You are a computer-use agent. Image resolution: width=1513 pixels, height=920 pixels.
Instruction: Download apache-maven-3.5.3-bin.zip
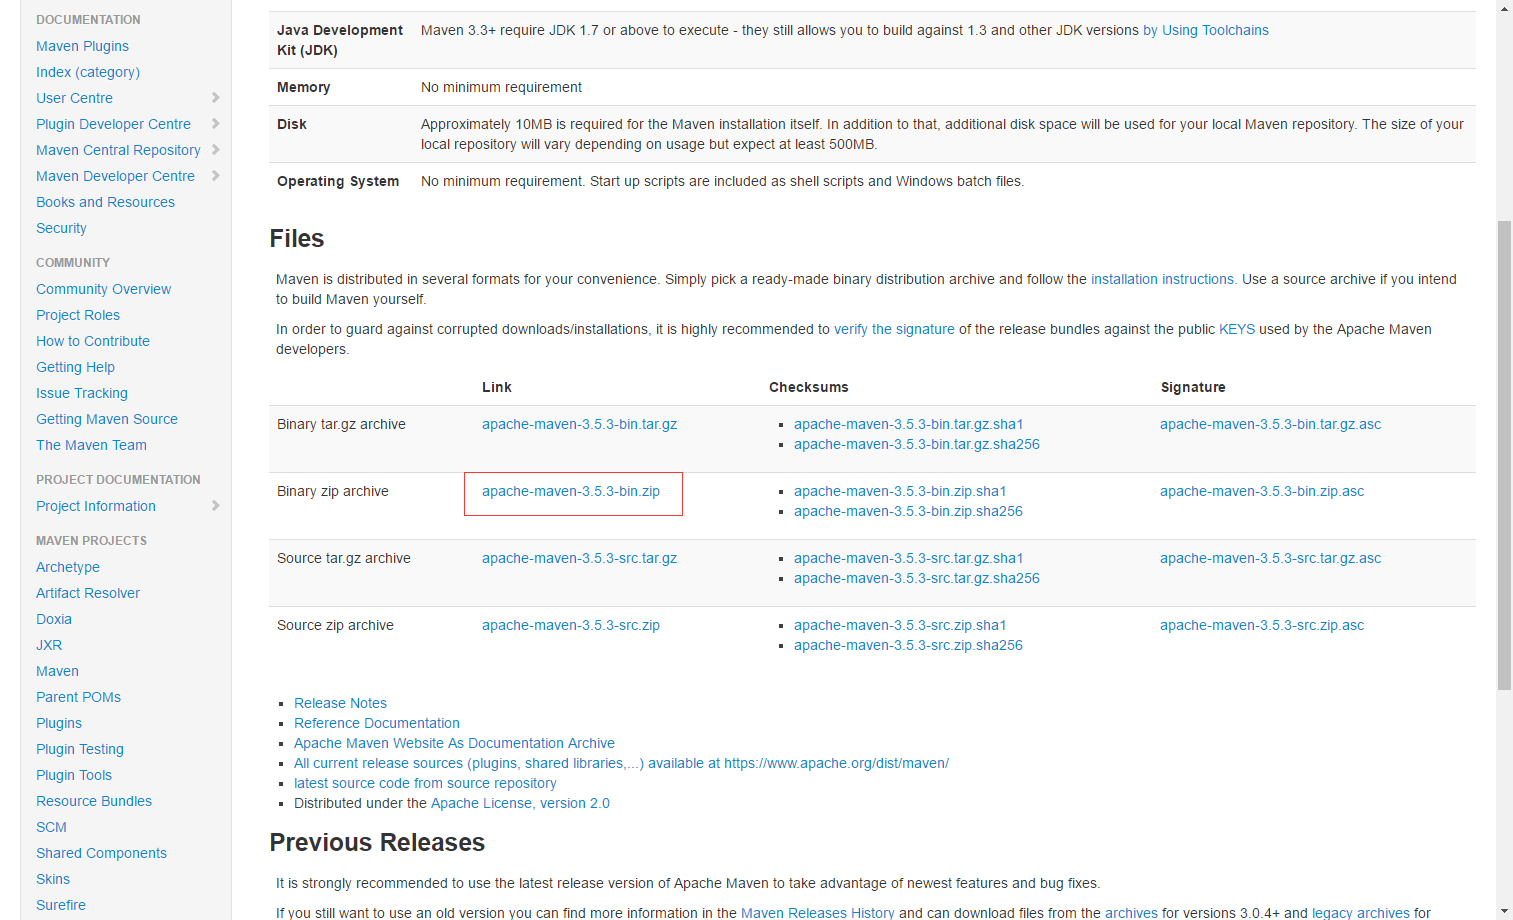coord(571,491)
